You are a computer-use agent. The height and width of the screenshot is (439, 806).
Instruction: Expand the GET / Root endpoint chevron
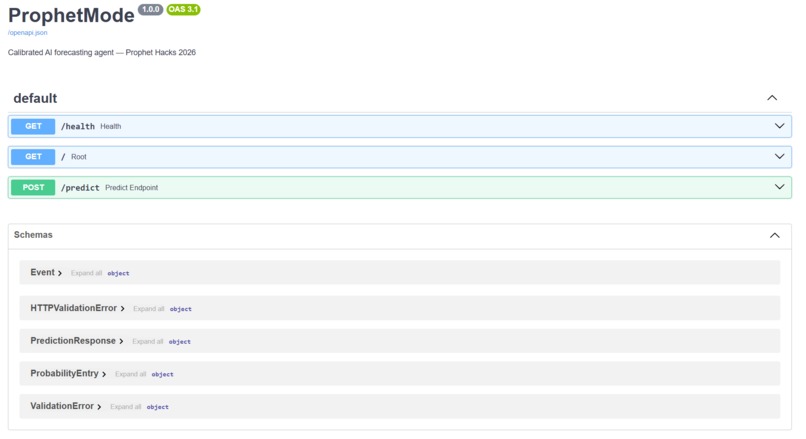click(779, 156)
